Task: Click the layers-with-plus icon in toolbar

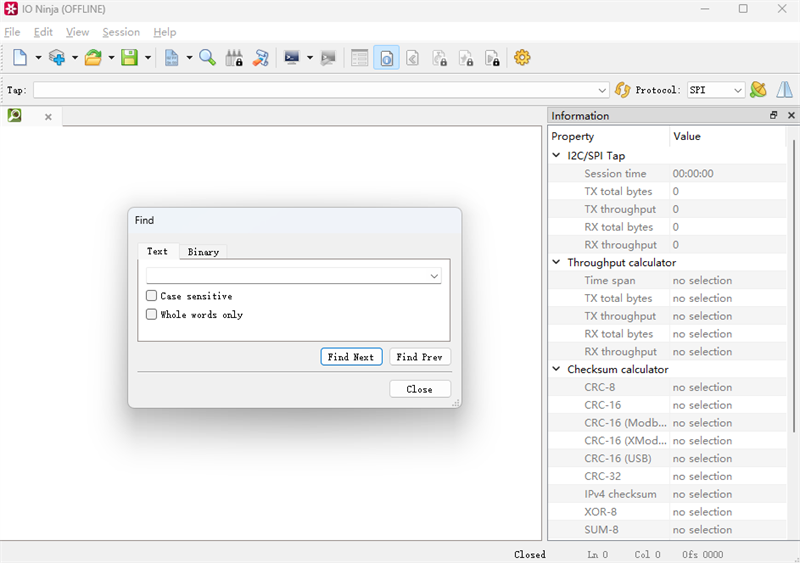Action: (57, 58)
